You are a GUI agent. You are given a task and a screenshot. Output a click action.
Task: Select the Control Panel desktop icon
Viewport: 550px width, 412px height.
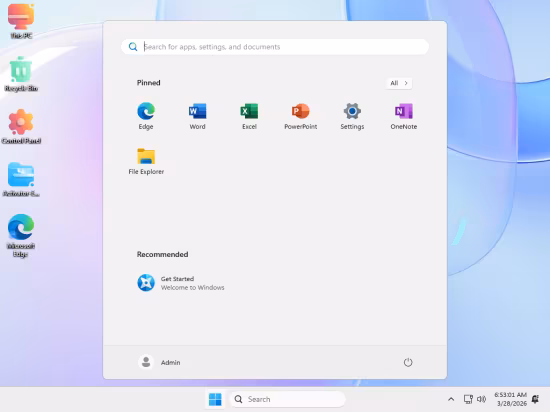coord(21,127)
